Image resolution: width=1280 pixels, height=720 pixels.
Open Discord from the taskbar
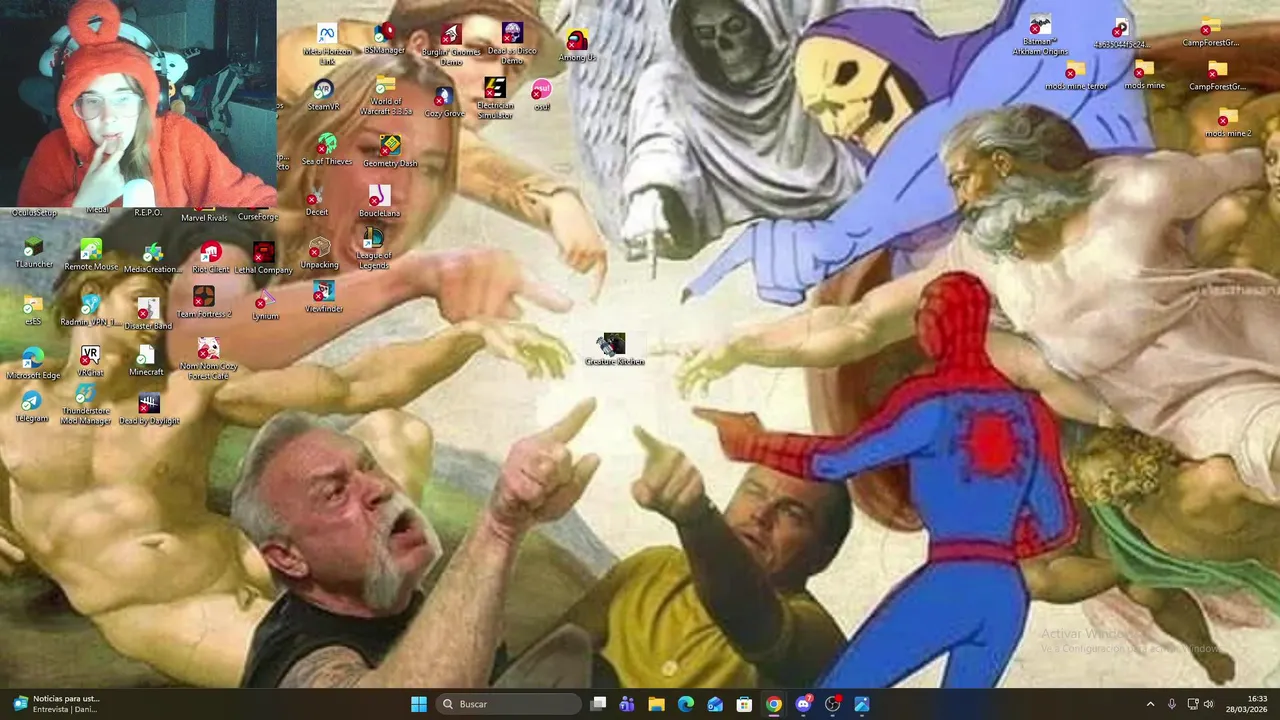(x=803, y=704)
